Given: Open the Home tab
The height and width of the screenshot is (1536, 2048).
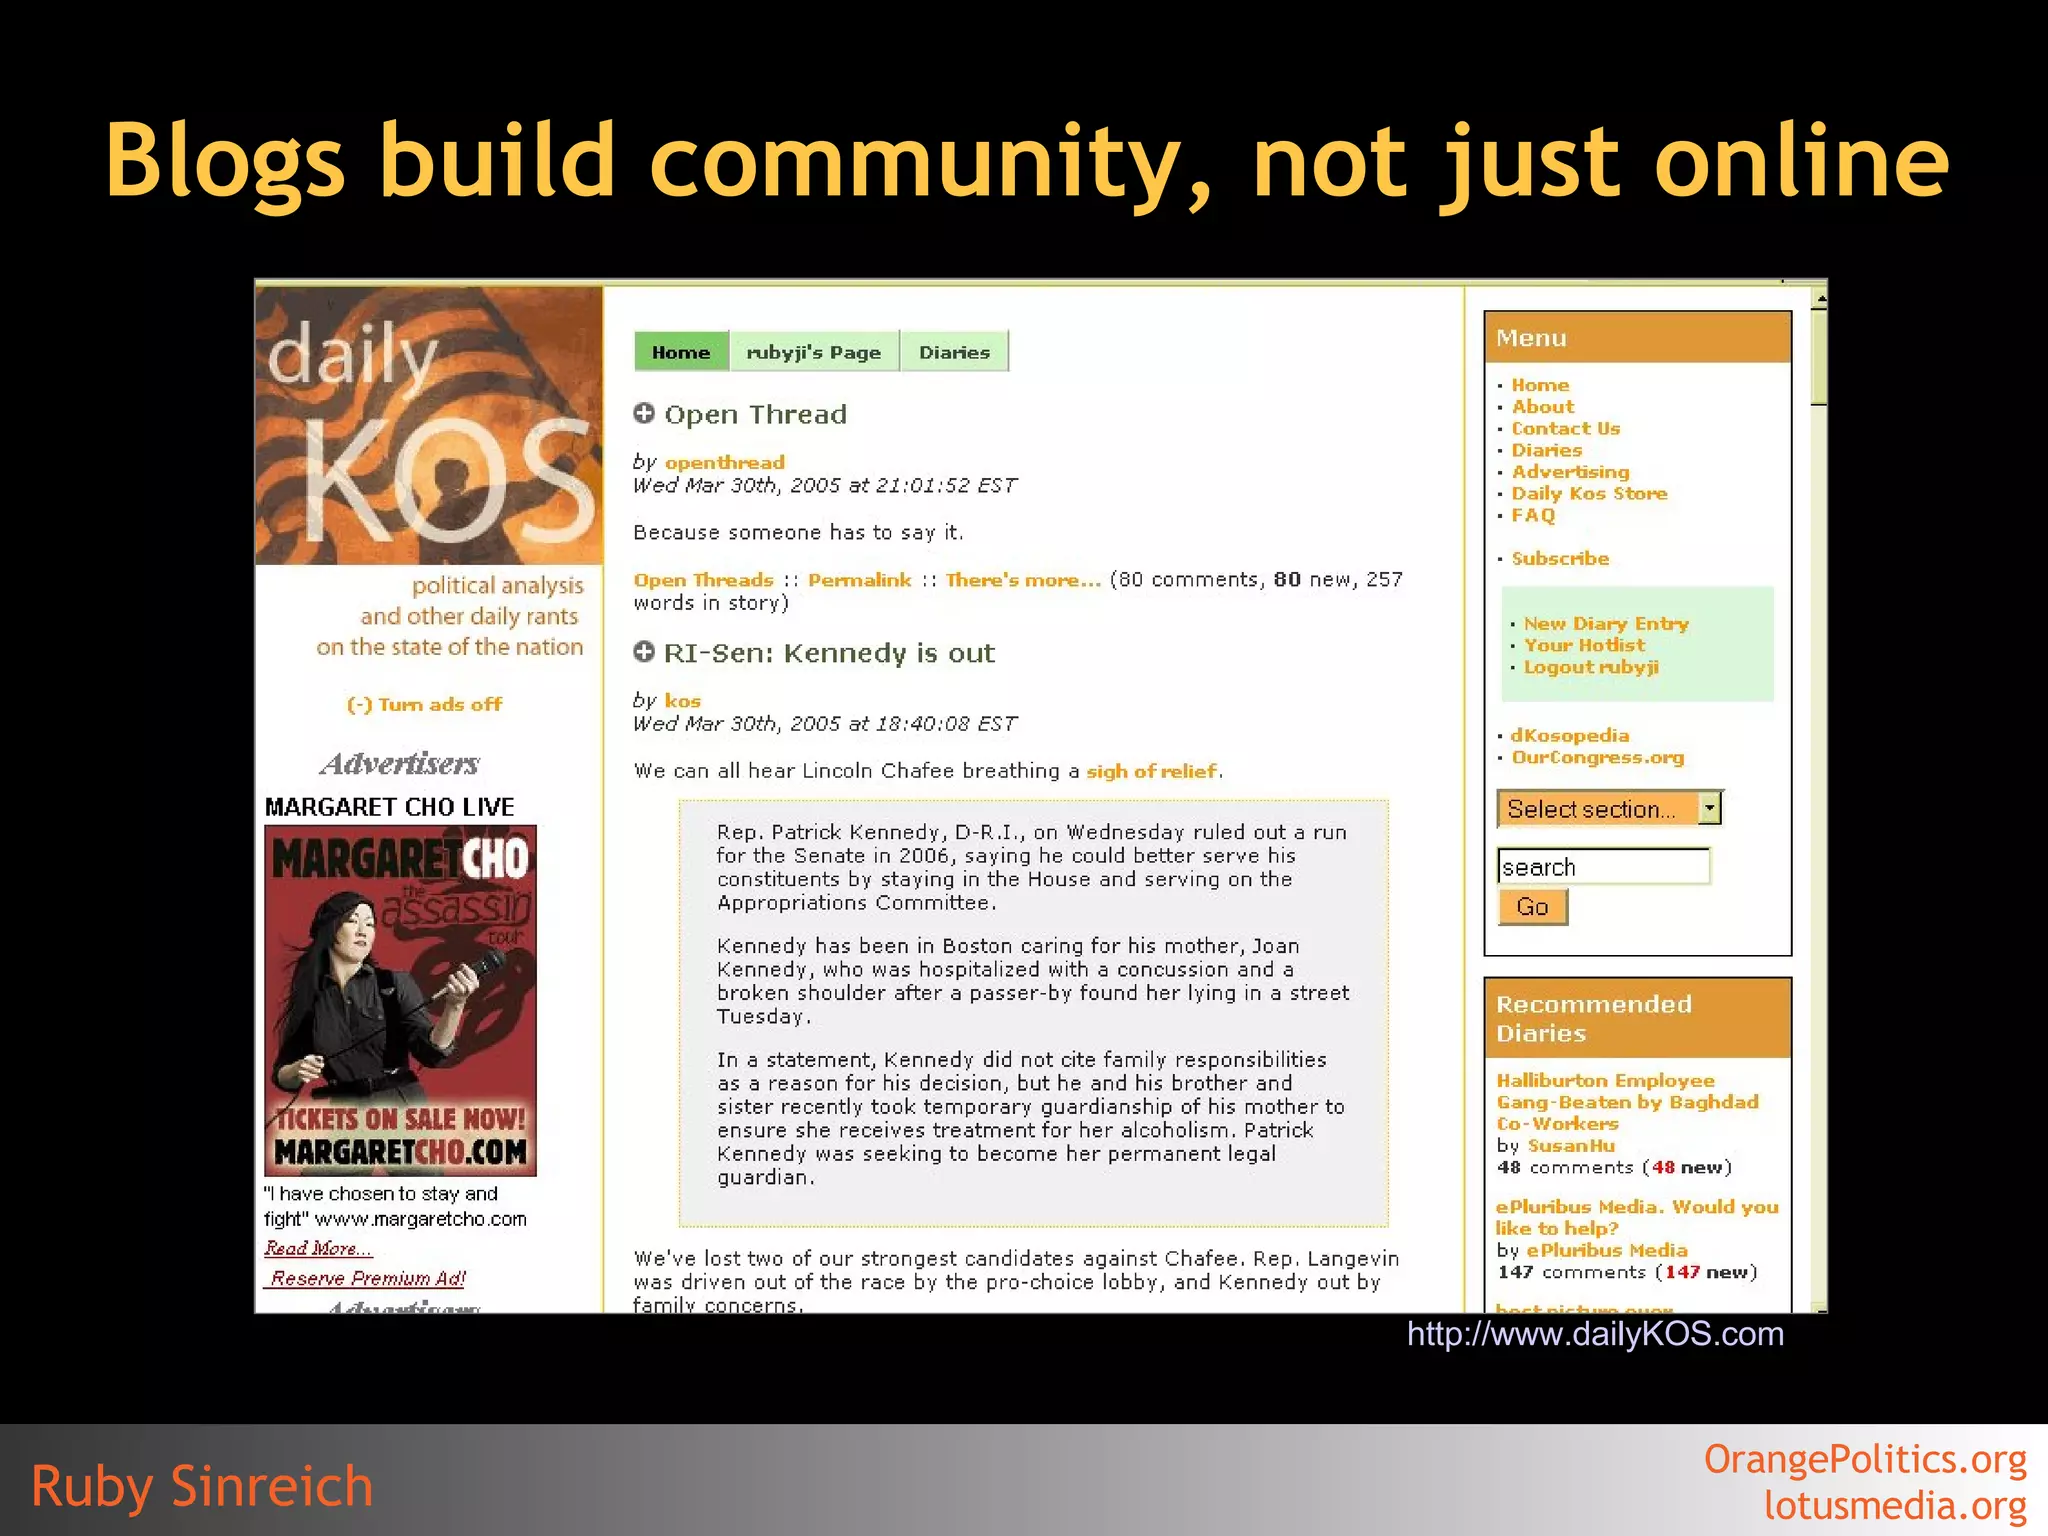Looking at the screenshot, I should (x=681, y=352).
